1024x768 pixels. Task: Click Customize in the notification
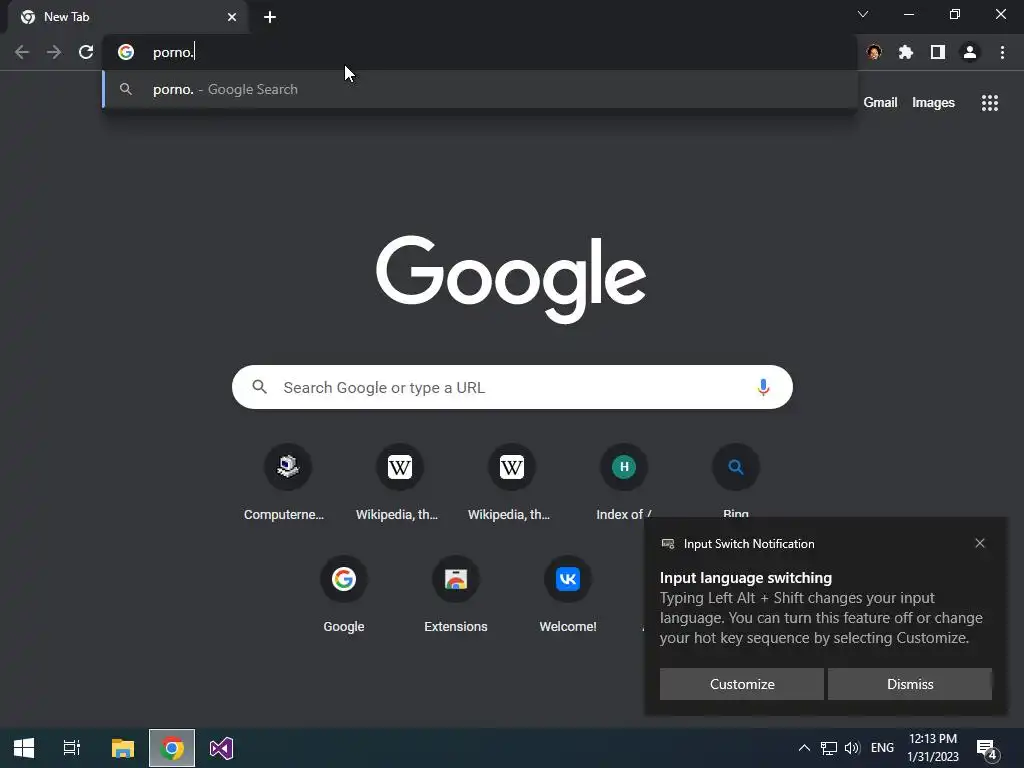tap(742, 684)
